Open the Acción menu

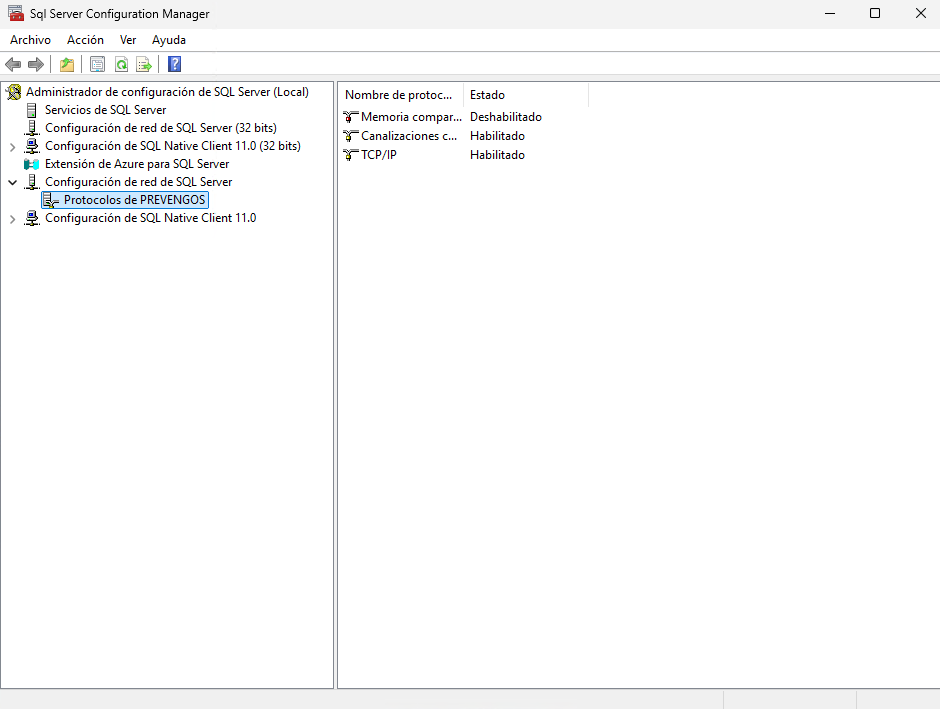click(x=85, y=40)
